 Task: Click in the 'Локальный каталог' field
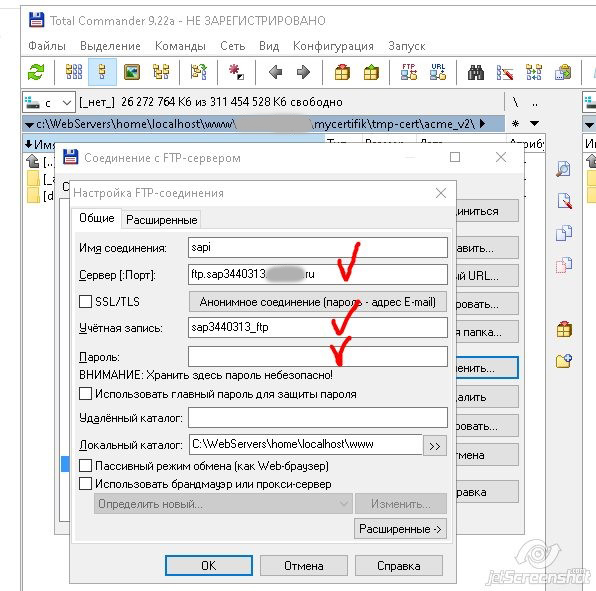click(x=306, y=445)
